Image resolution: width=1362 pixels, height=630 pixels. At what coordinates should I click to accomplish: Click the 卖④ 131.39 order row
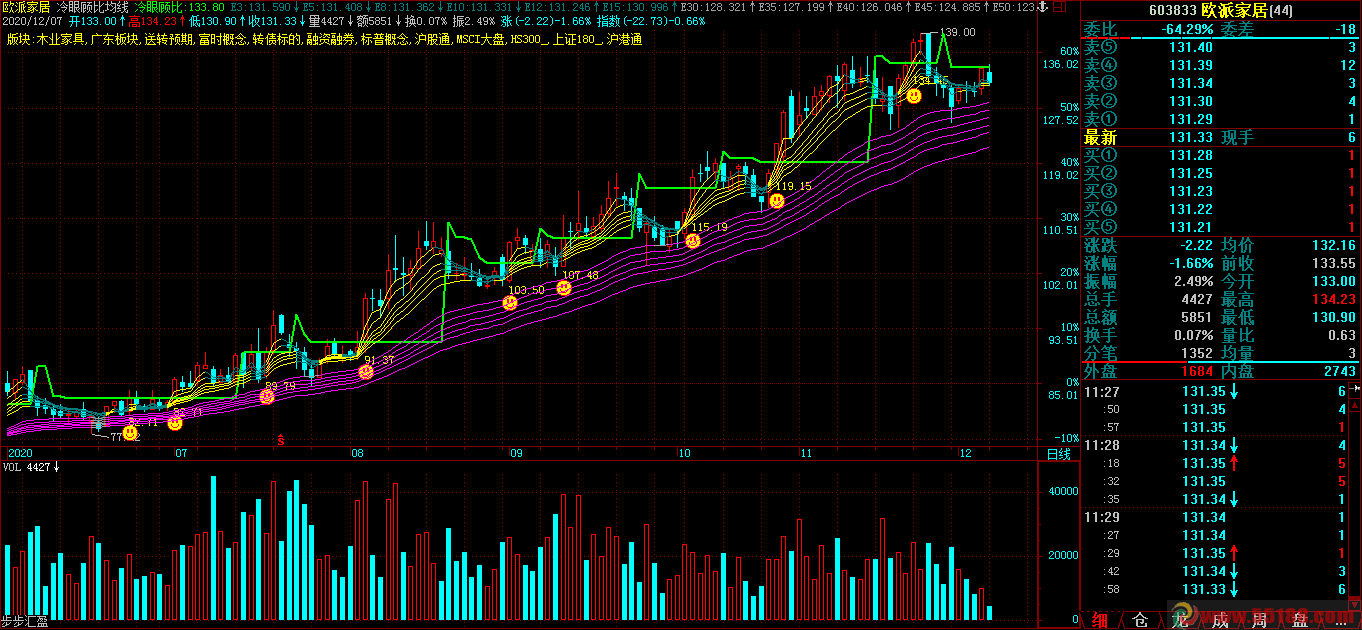click(1221, 65)
